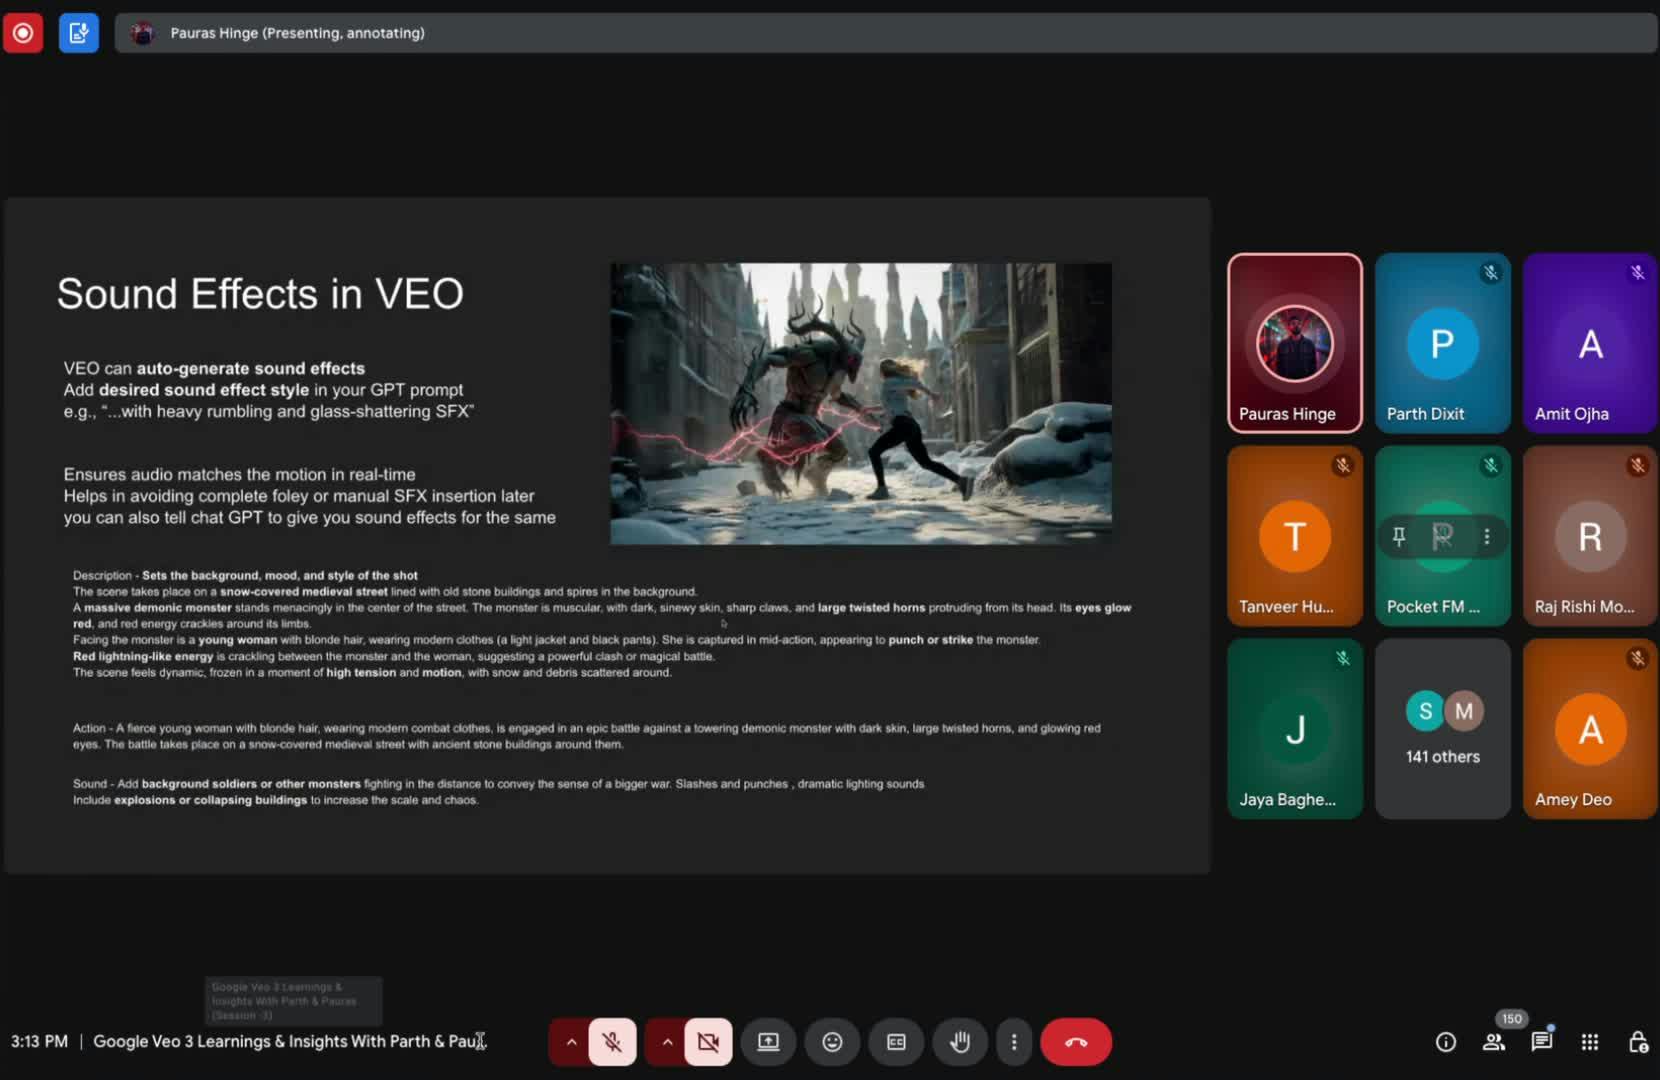Open the emoji reactions button
1660x1080 pixels.
click(832, 1042)
